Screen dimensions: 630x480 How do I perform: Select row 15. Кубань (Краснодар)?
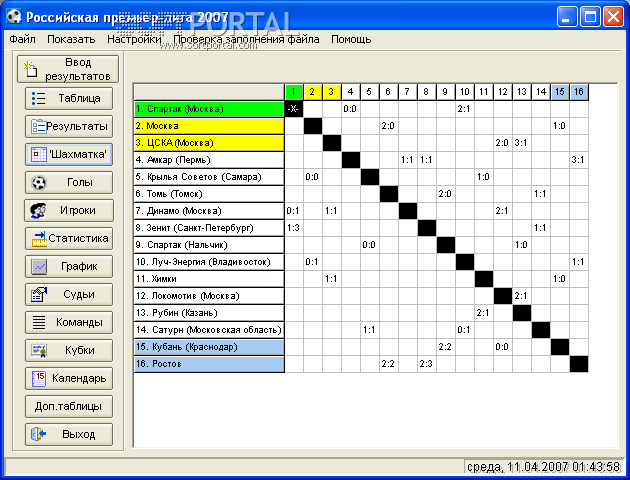click(x=209, y=347)
